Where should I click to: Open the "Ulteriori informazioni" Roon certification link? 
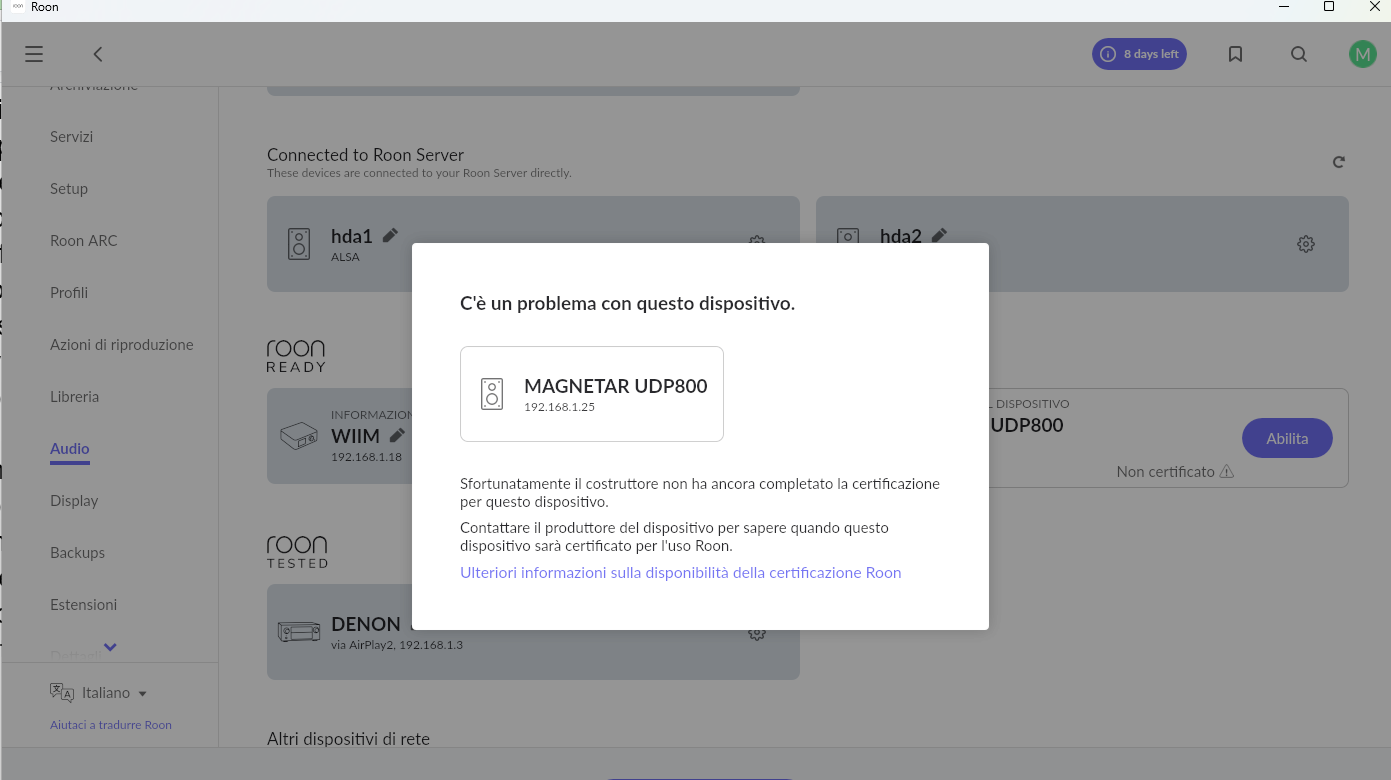[681, 573]
